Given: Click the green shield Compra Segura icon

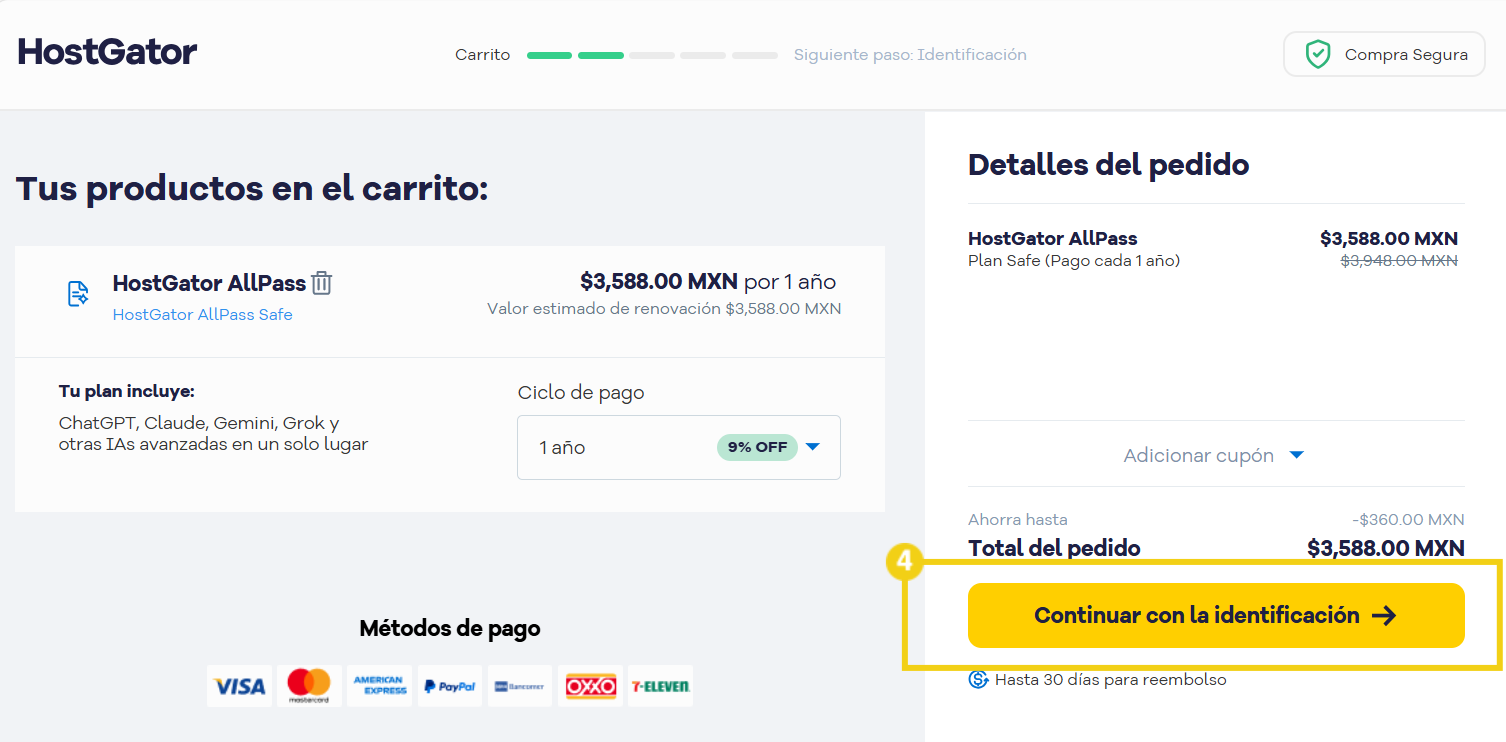Looking at the screenshot, I should 1318,54.
